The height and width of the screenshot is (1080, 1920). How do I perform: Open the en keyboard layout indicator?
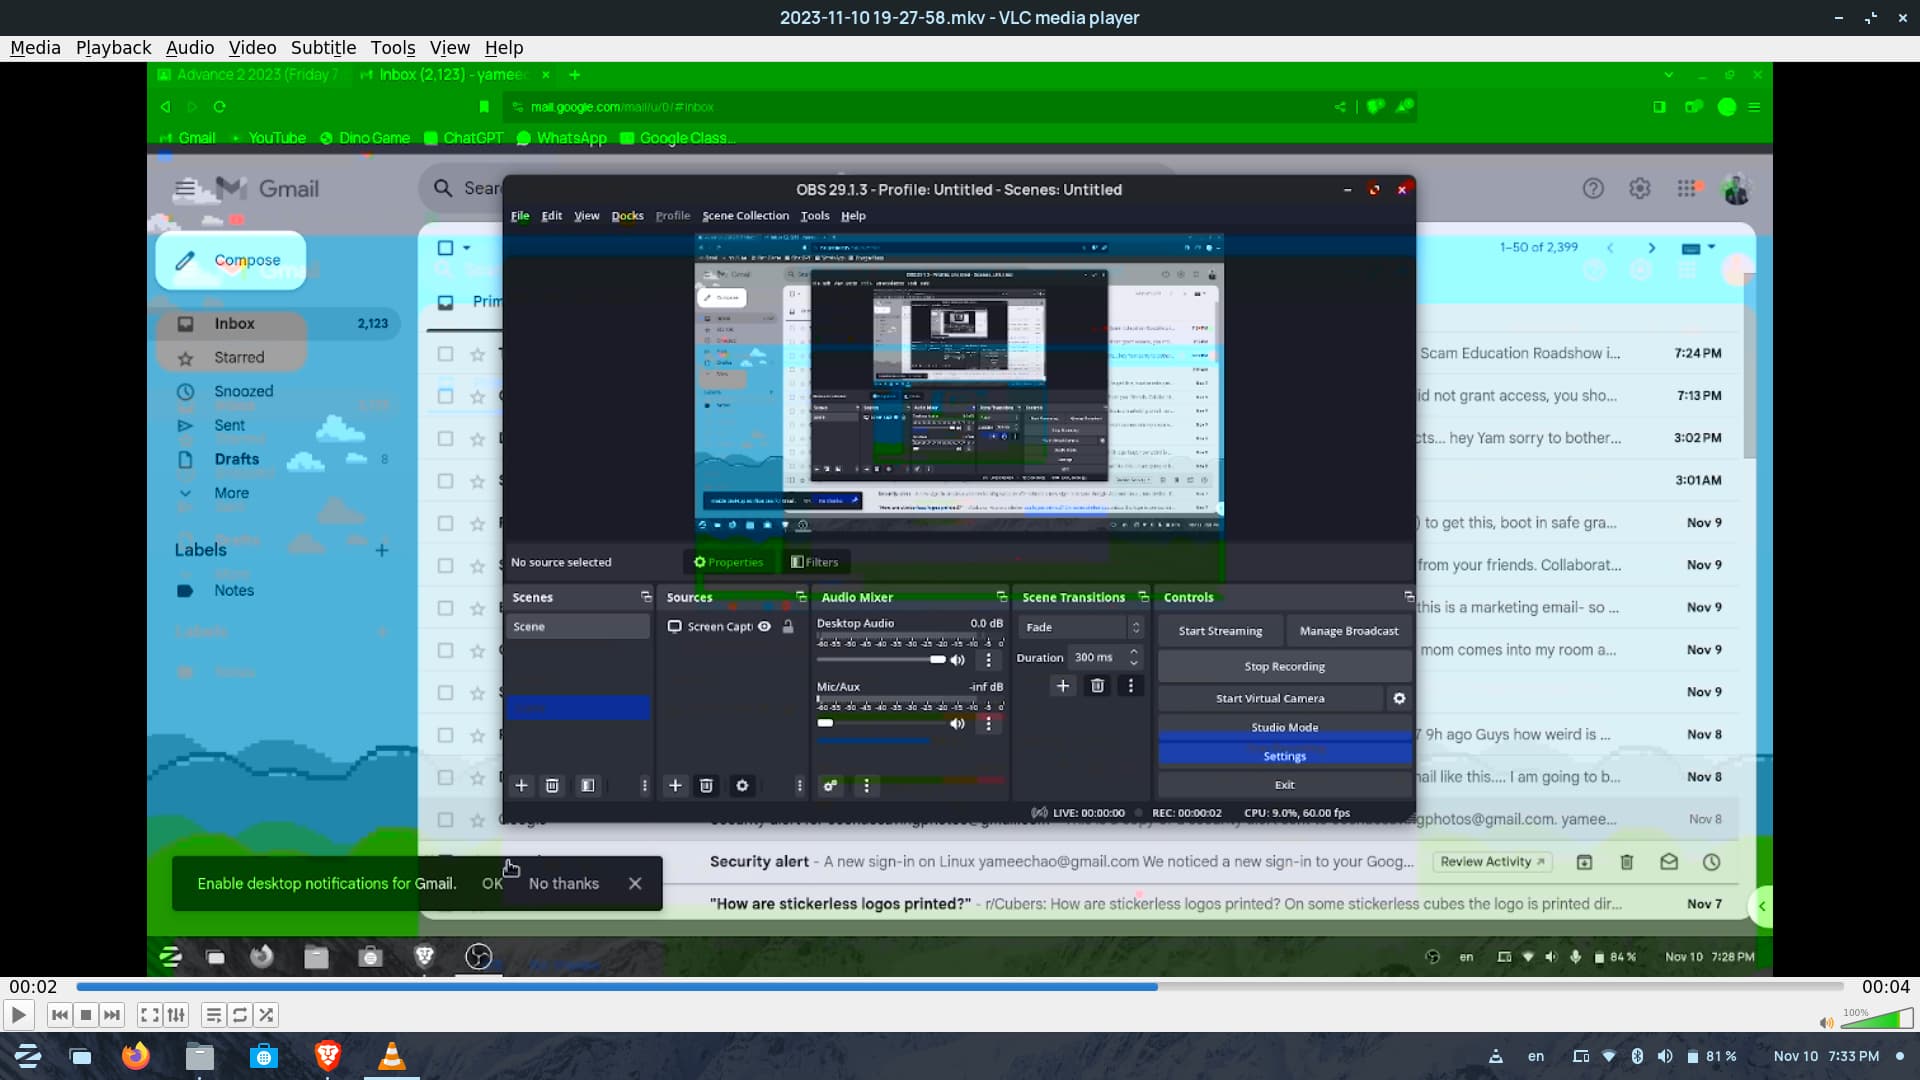pos(1536,1056)
